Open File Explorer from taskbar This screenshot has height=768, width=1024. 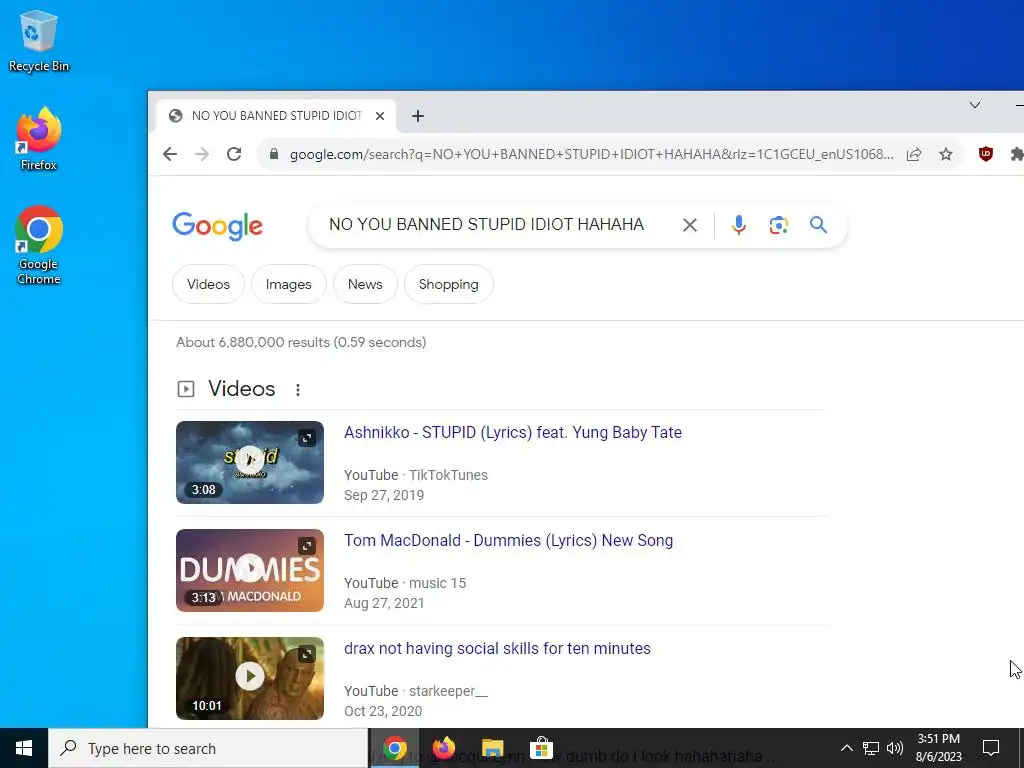click(x=492, y=748)
